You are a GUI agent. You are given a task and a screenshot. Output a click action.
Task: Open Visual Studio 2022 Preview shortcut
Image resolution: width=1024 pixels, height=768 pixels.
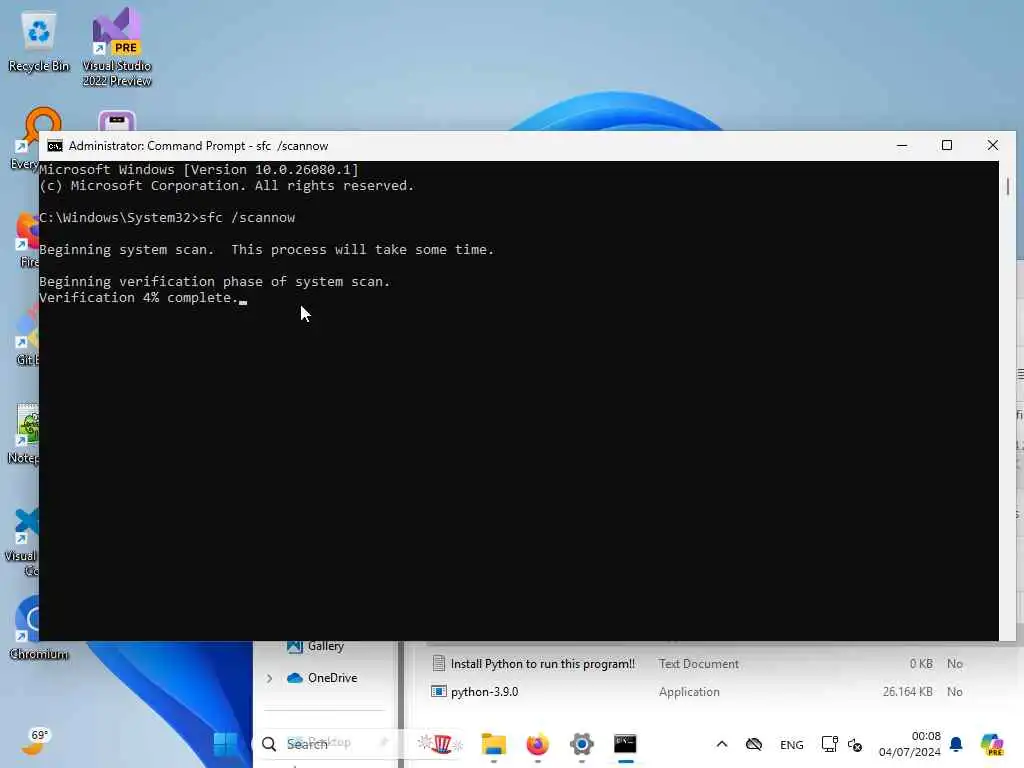(117, 47)
